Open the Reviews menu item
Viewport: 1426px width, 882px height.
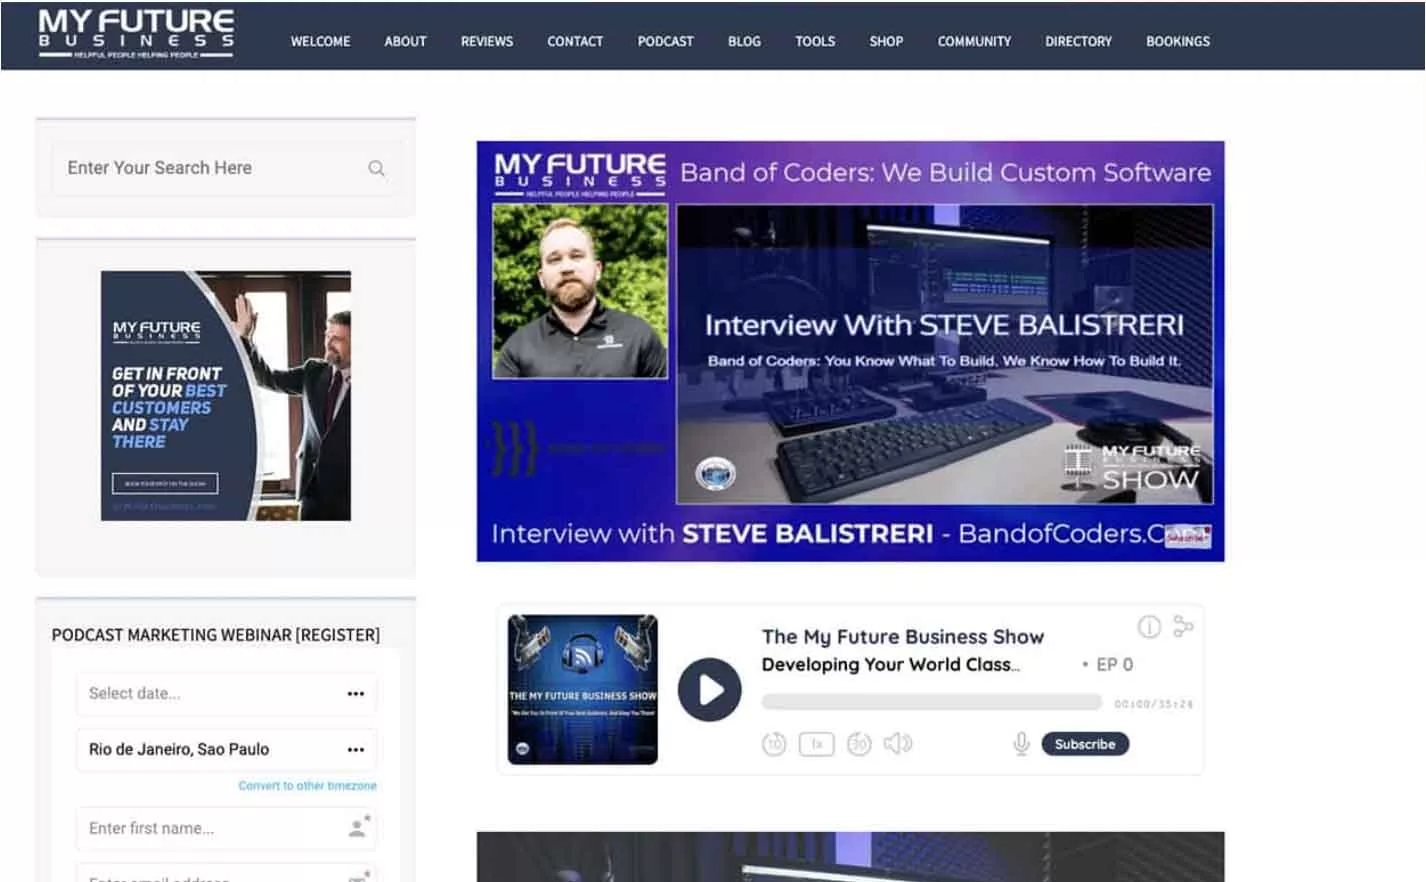[486, 41]
